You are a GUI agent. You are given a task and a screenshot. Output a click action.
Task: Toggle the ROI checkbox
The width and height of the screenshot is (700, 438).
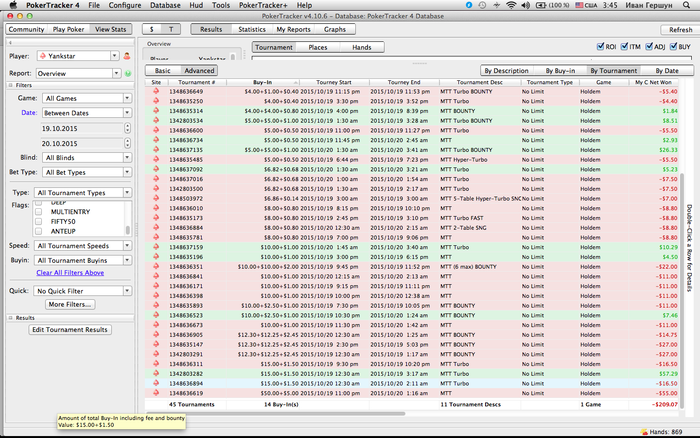click(x=600, y=46)
